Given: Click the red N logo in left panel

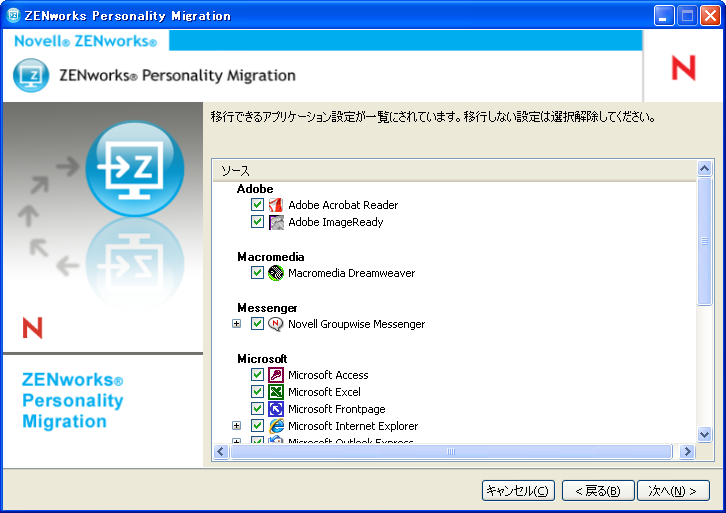Looking at the screenshot, I should coord(32,328).
